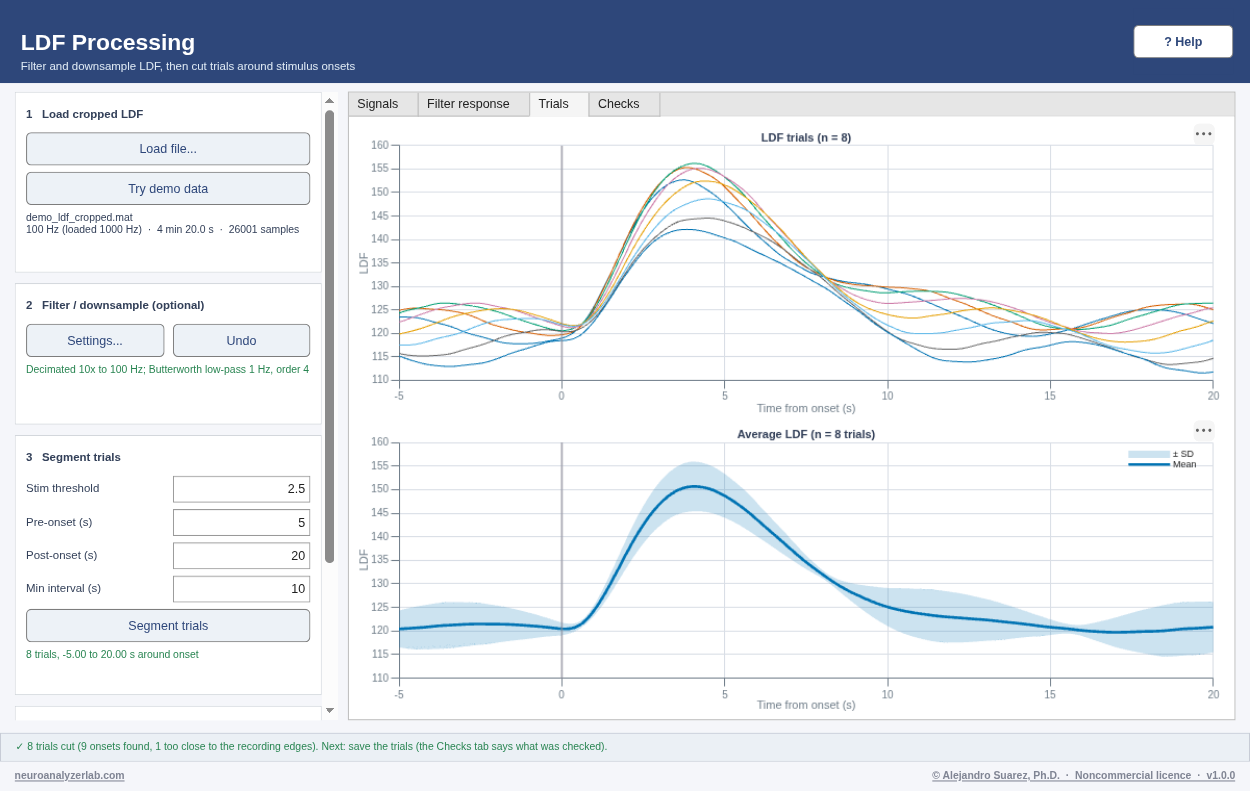
Task: Click the Load file... button
Action: pyautogui.click(x=168, y=149)
